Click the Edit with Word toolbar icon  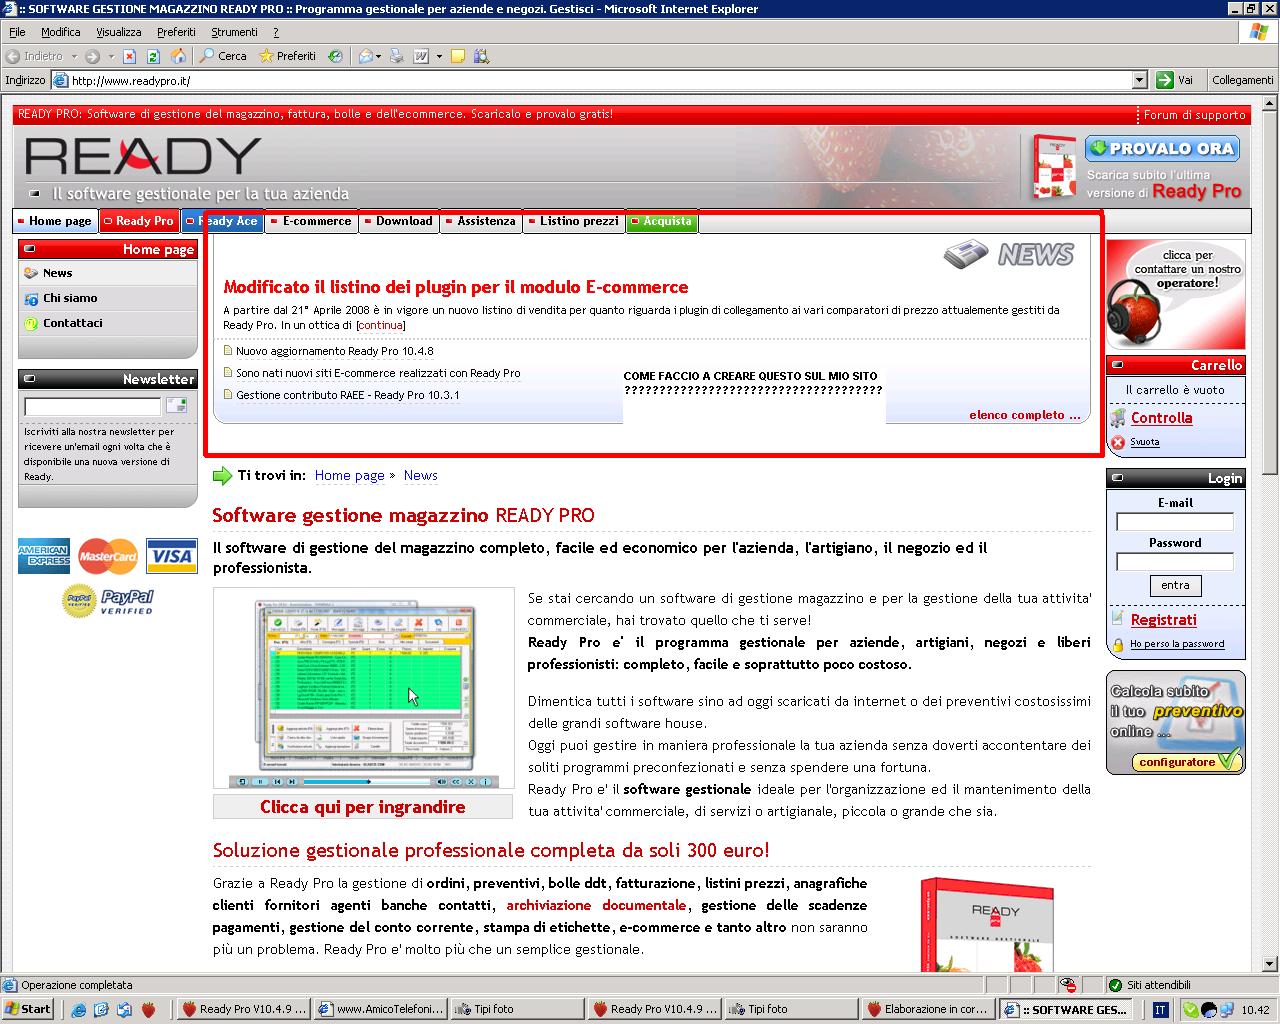[x=422, y=56]
